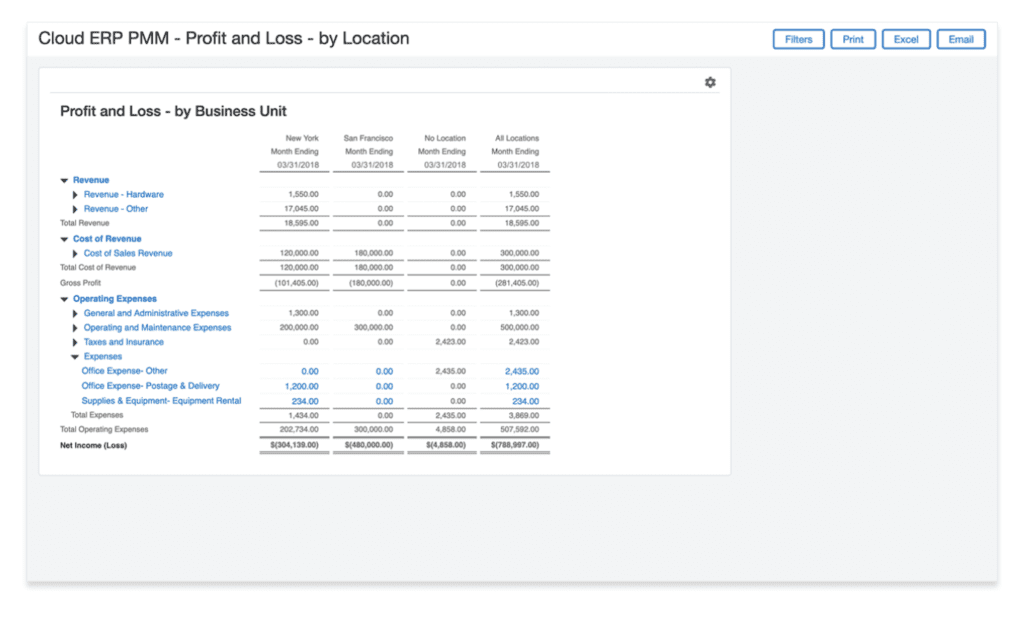Expand General and Administrative Expenses arrow
1024x619 pixels.
(76, 314)
